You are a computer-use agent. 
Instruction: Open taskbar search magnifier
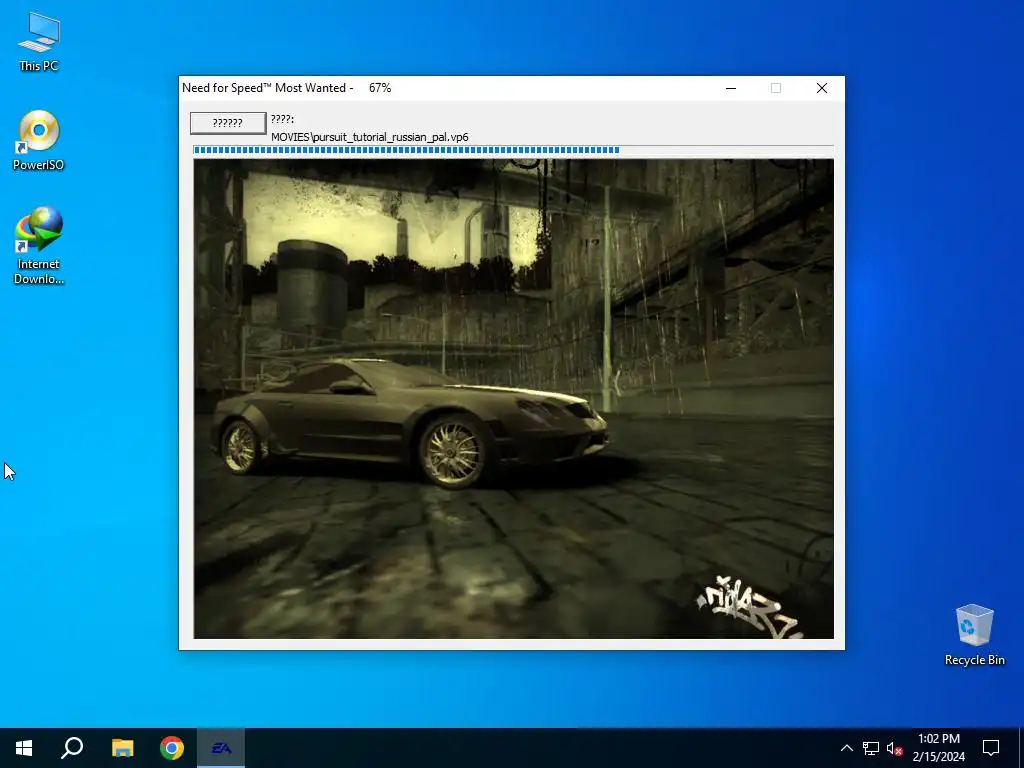72,748
